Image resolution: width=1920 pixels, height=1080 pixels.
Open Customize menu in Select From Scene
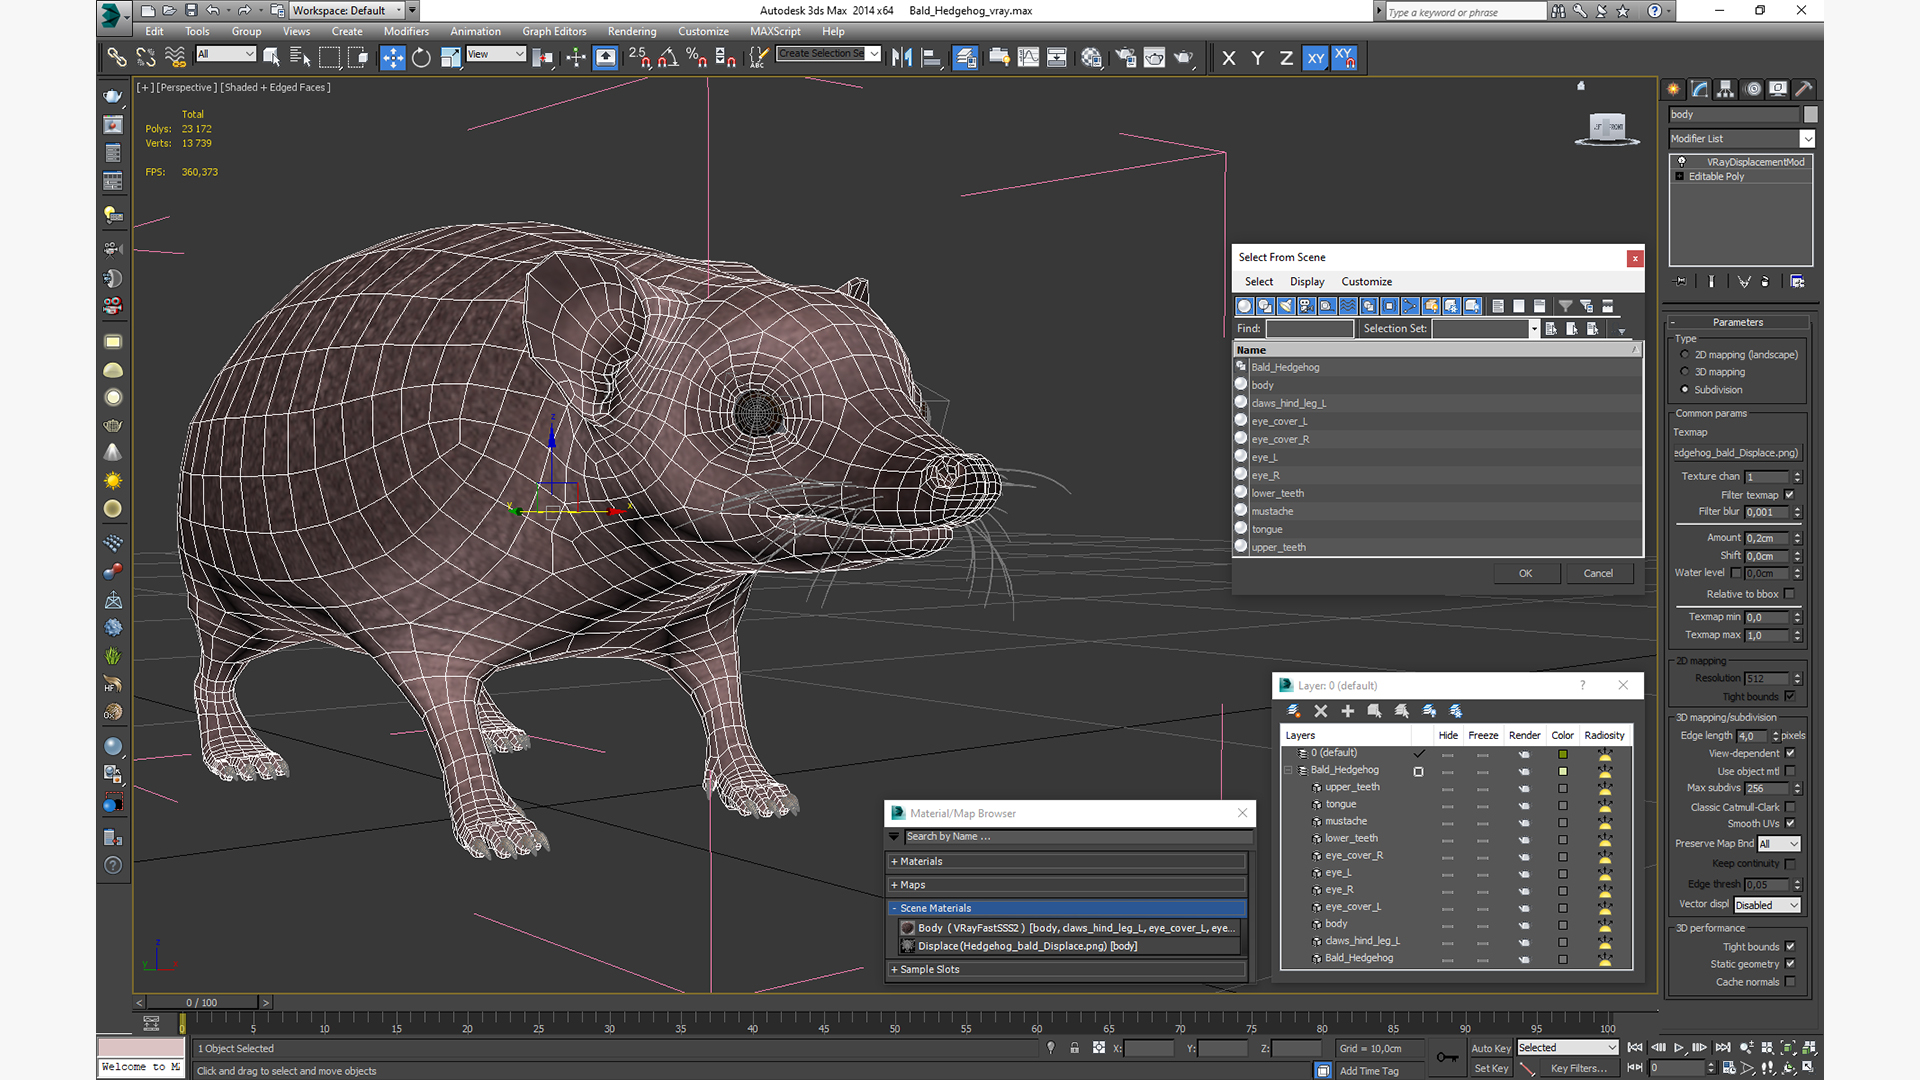click(x=1366, y=282)
